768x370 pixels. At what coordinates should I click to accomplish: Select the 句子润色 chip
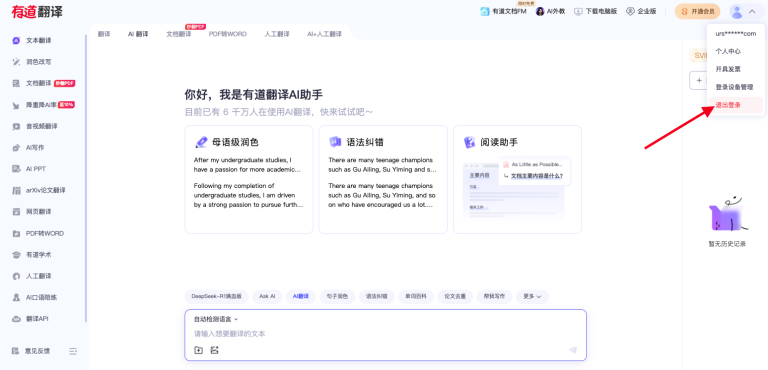pos(337,296)
